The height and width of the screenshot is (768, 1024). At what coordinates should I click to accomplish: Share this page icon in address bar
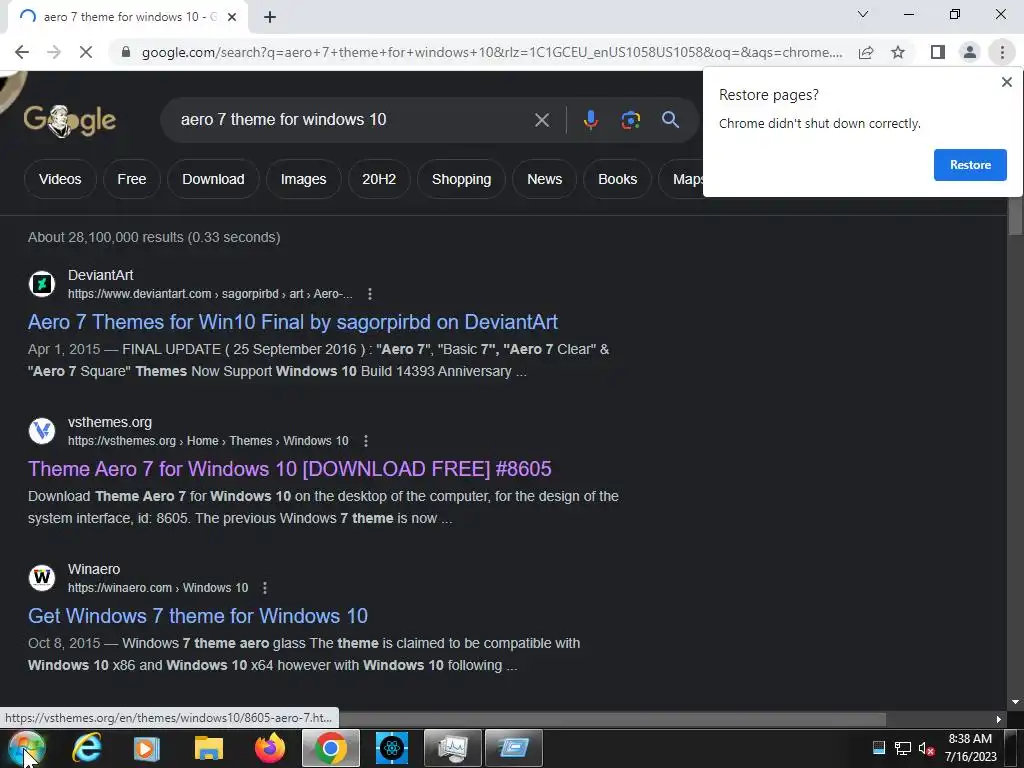click(866, 52)
